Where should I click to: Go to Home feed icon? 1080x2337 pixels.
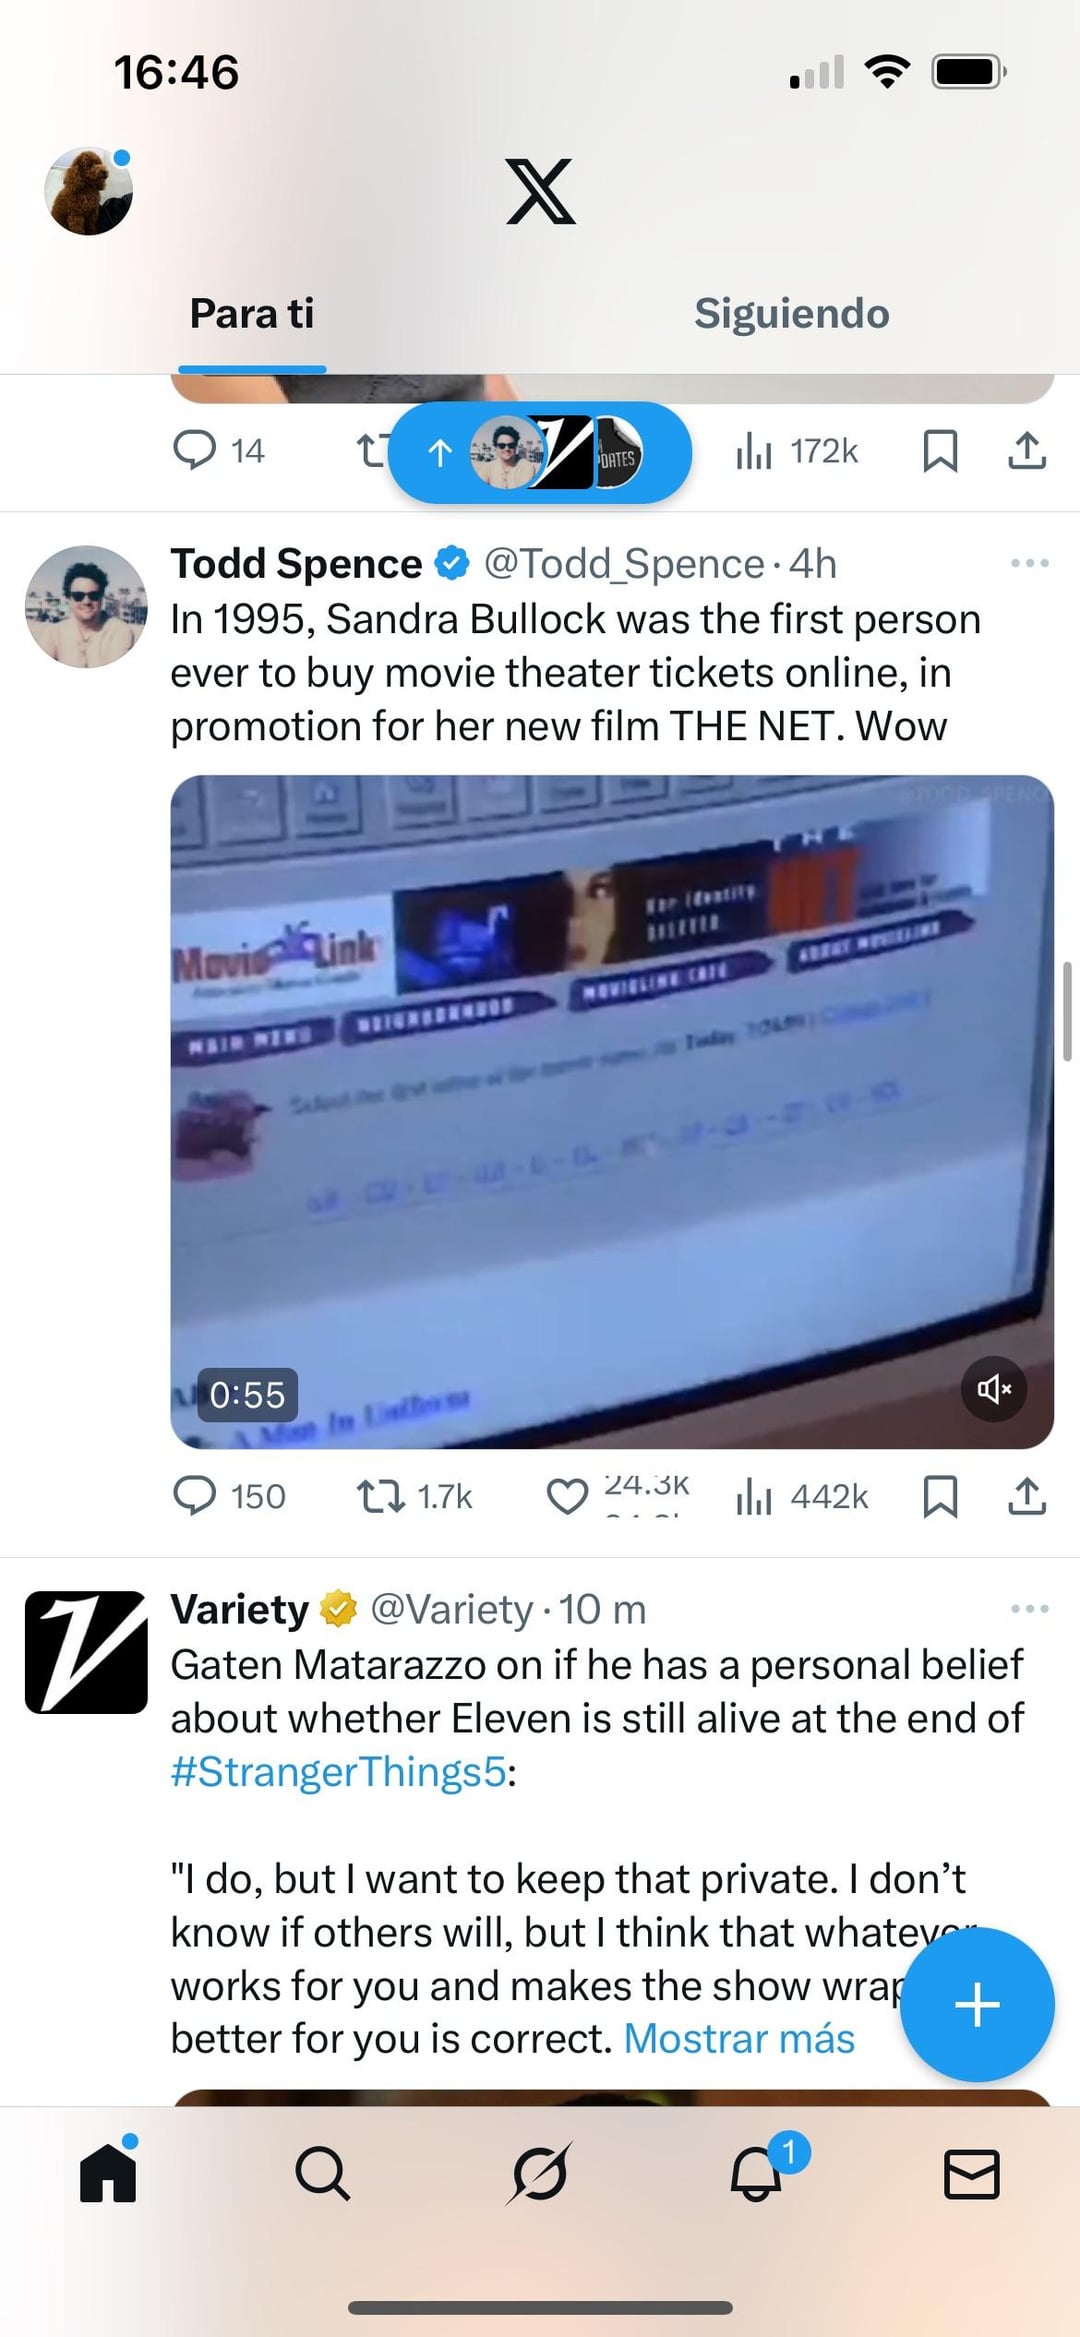coord(108,2173)
